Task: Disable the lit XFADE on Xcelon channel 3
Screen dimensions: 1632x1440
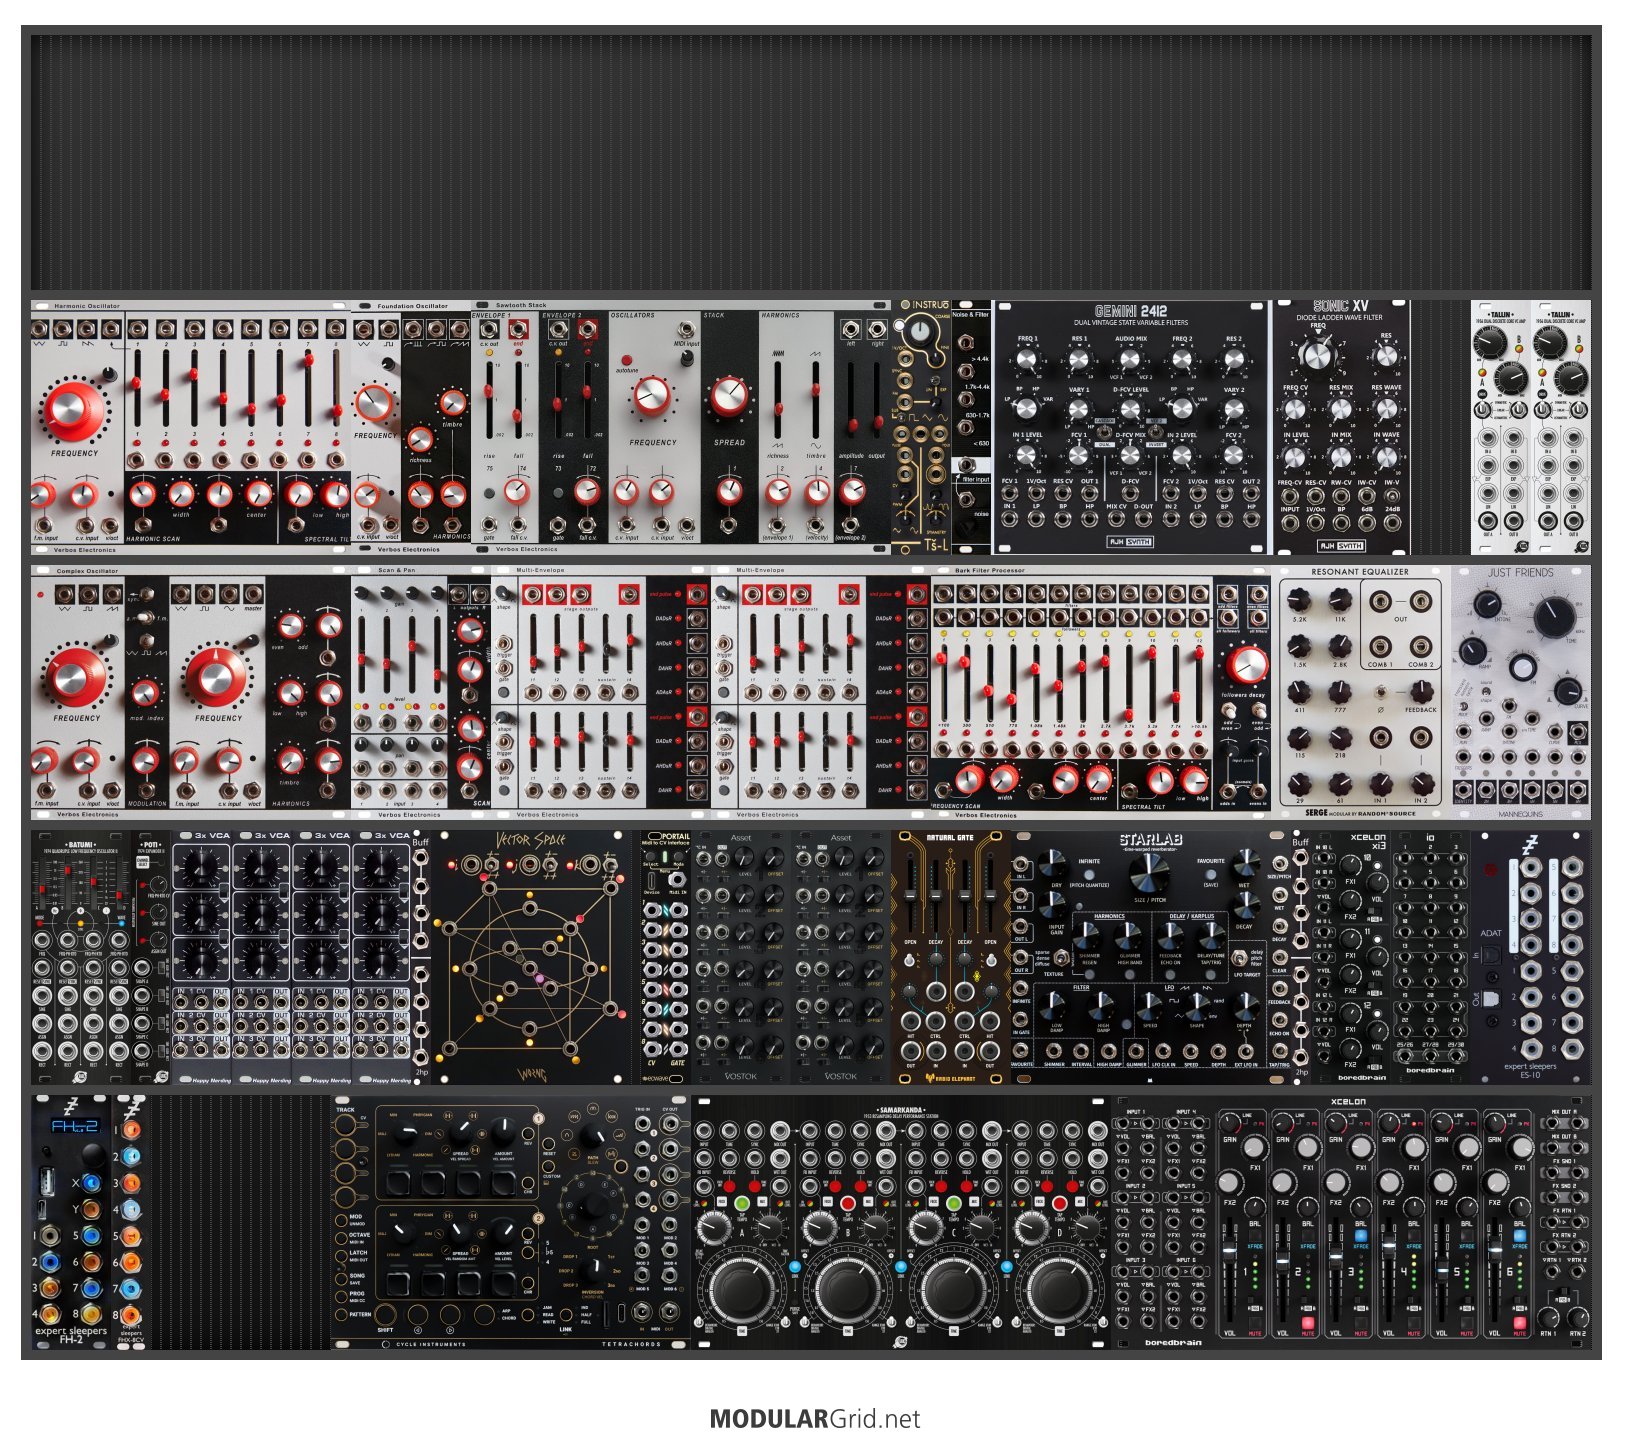Action: [x=1361, y=1236]
